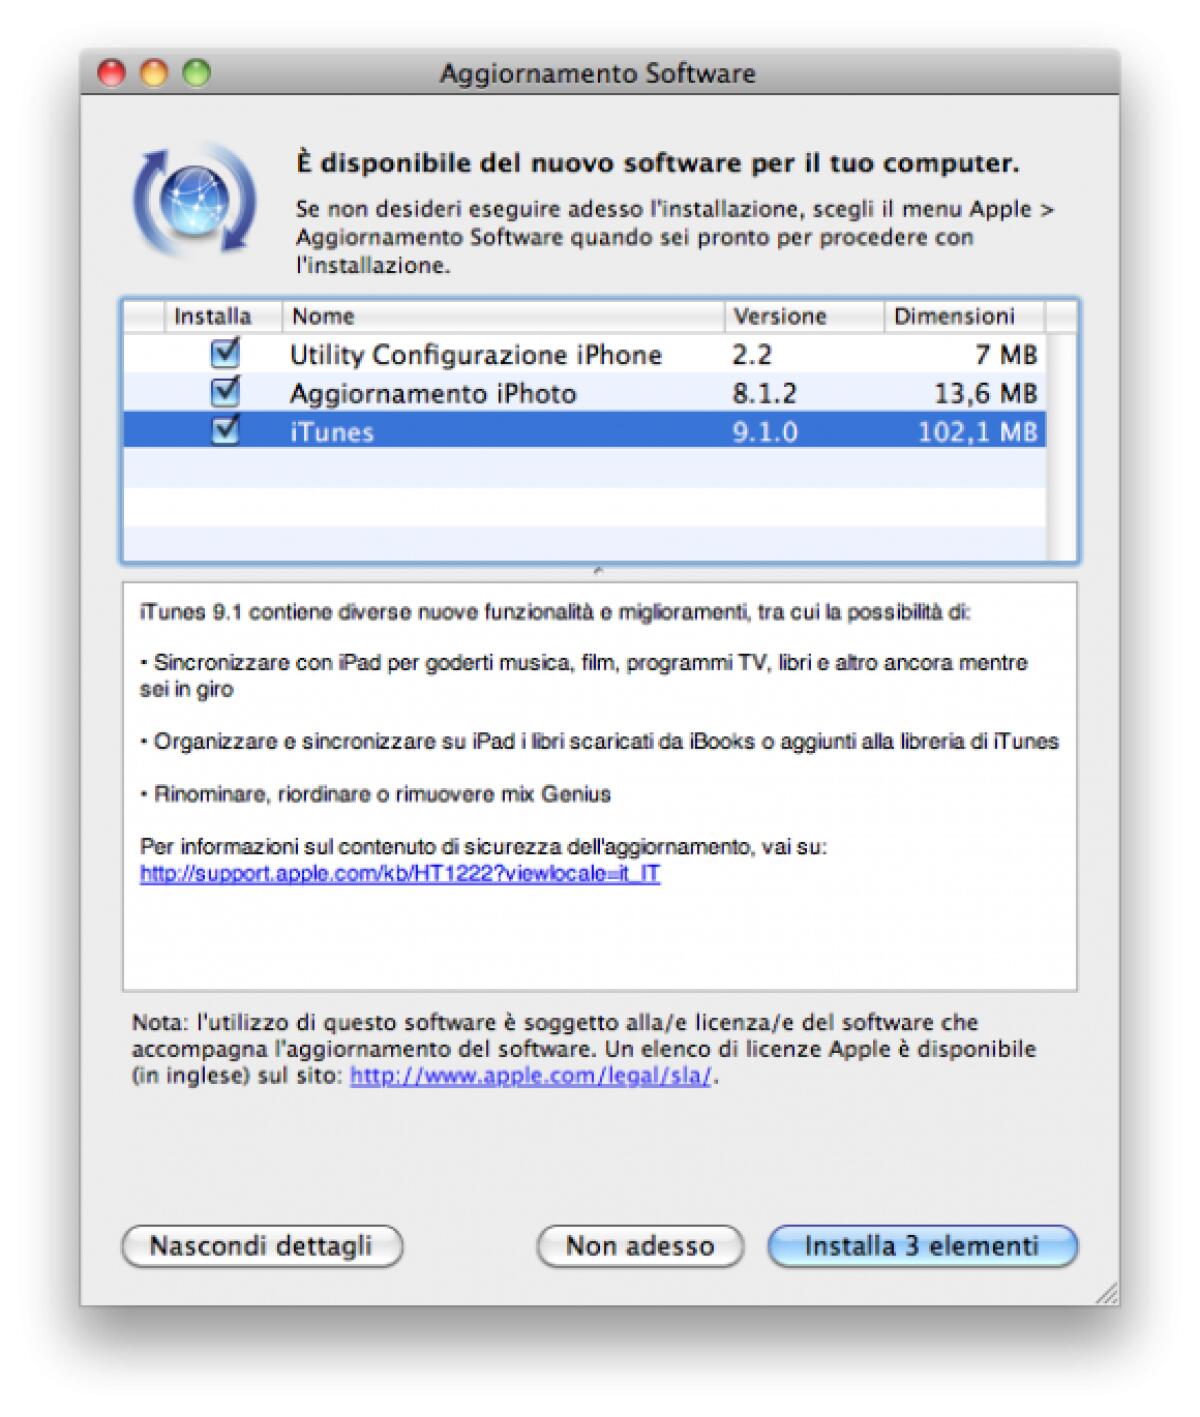1200x1417 pixels.
Task: Click the Nome column header
Action: (321, 316)
